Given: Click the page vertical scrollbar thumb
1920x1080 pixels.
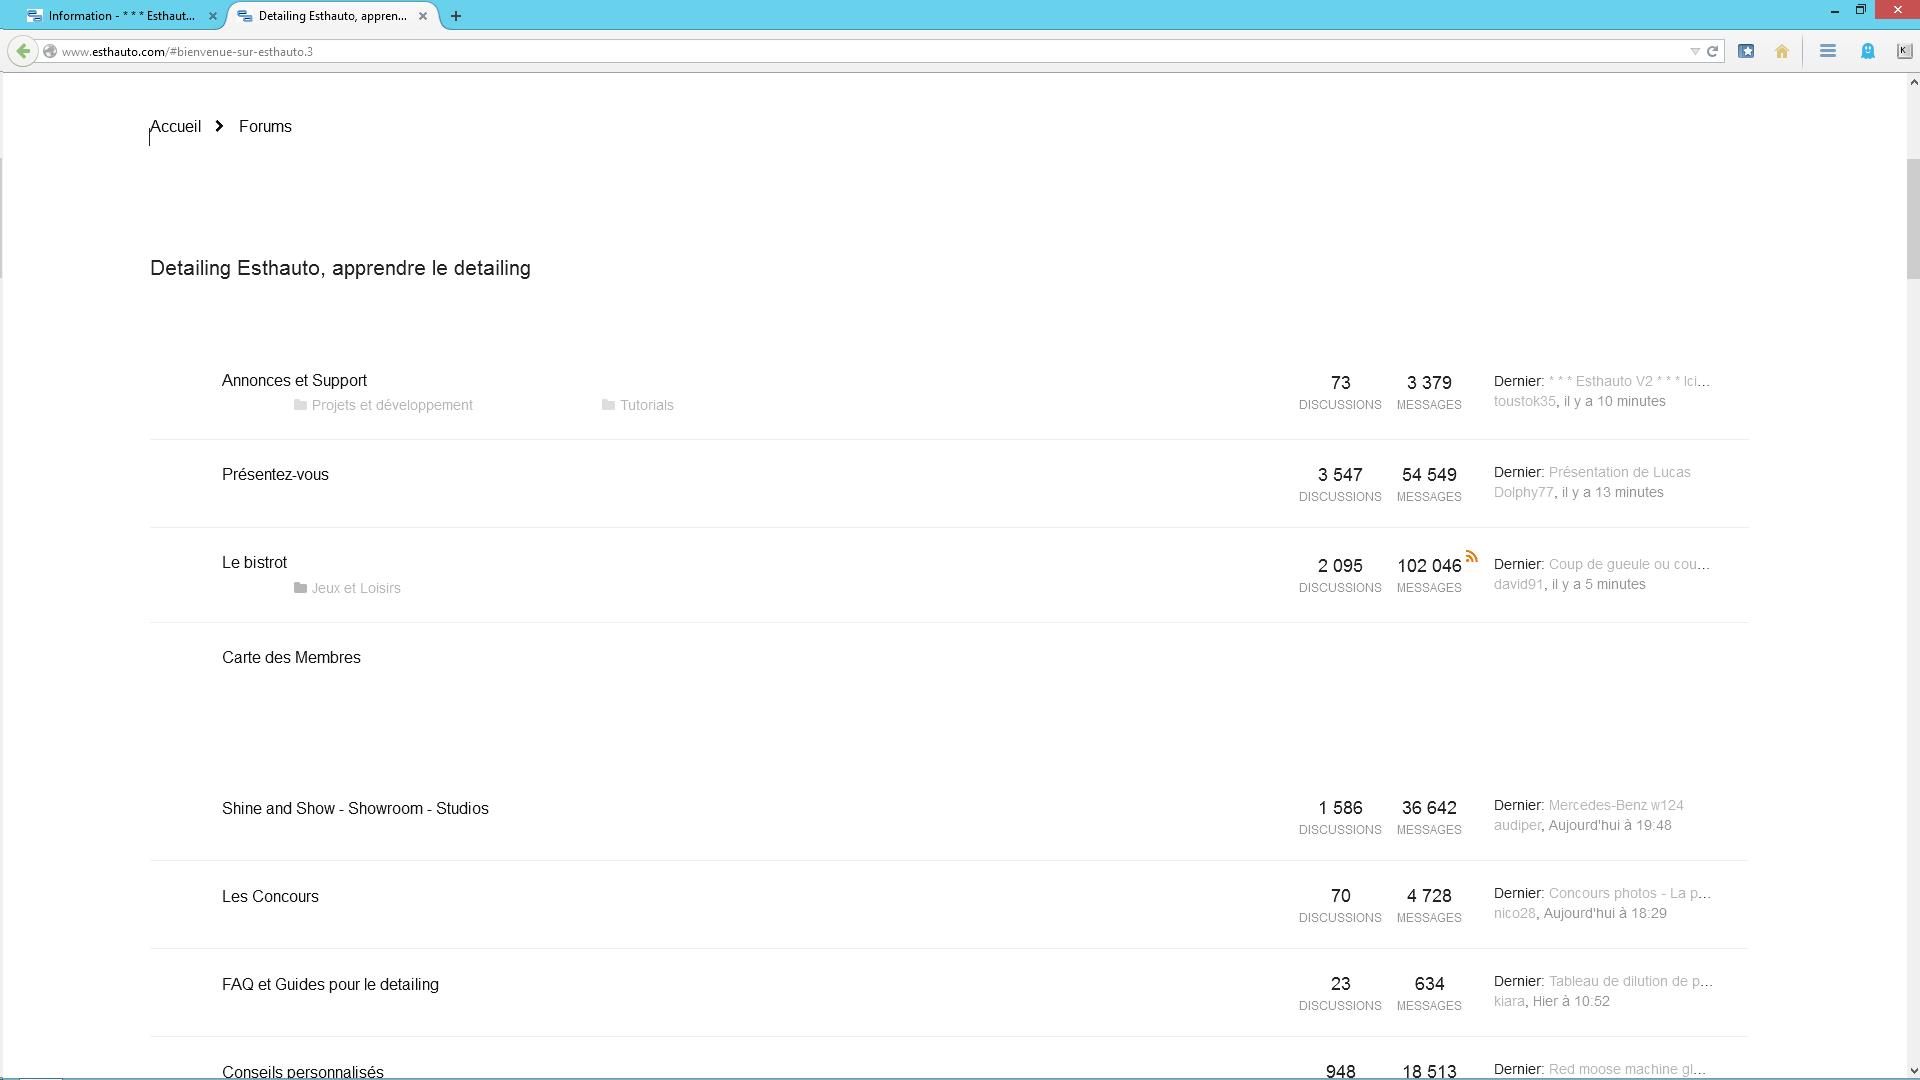Looking at the screenshot, I should click(x=1913, y=220).
